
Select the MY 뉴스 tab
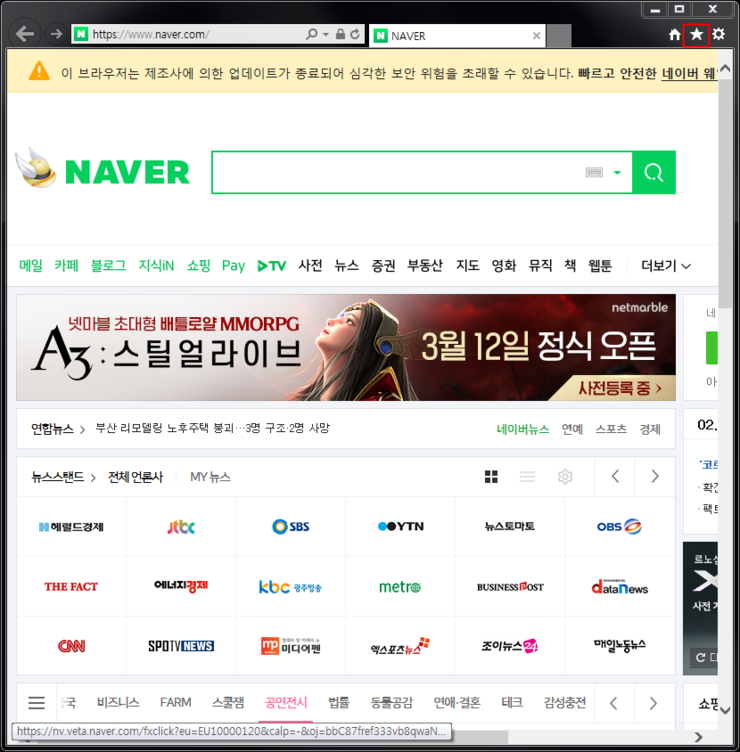coord(210,477)
